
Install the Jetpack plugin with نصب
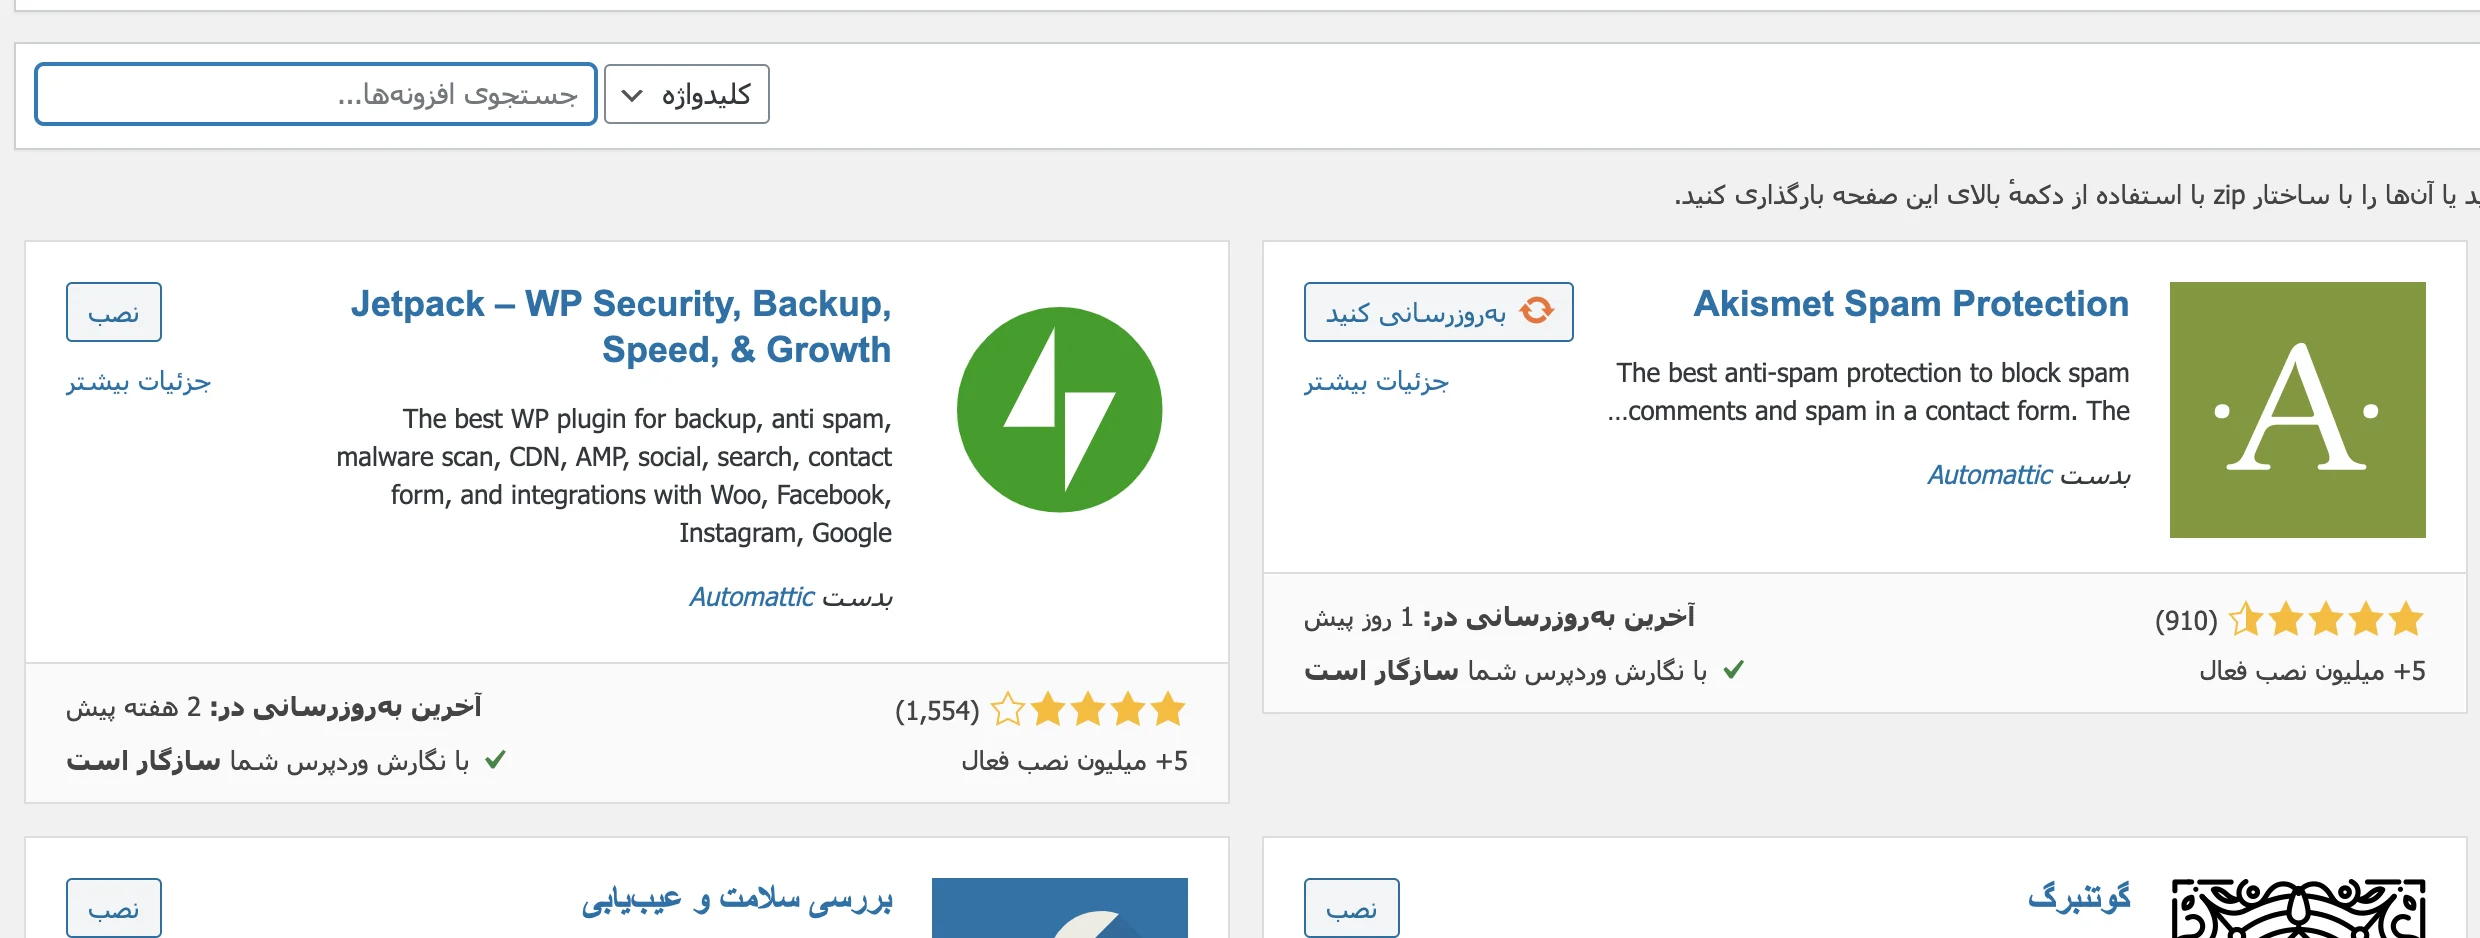tap(114, 312)
